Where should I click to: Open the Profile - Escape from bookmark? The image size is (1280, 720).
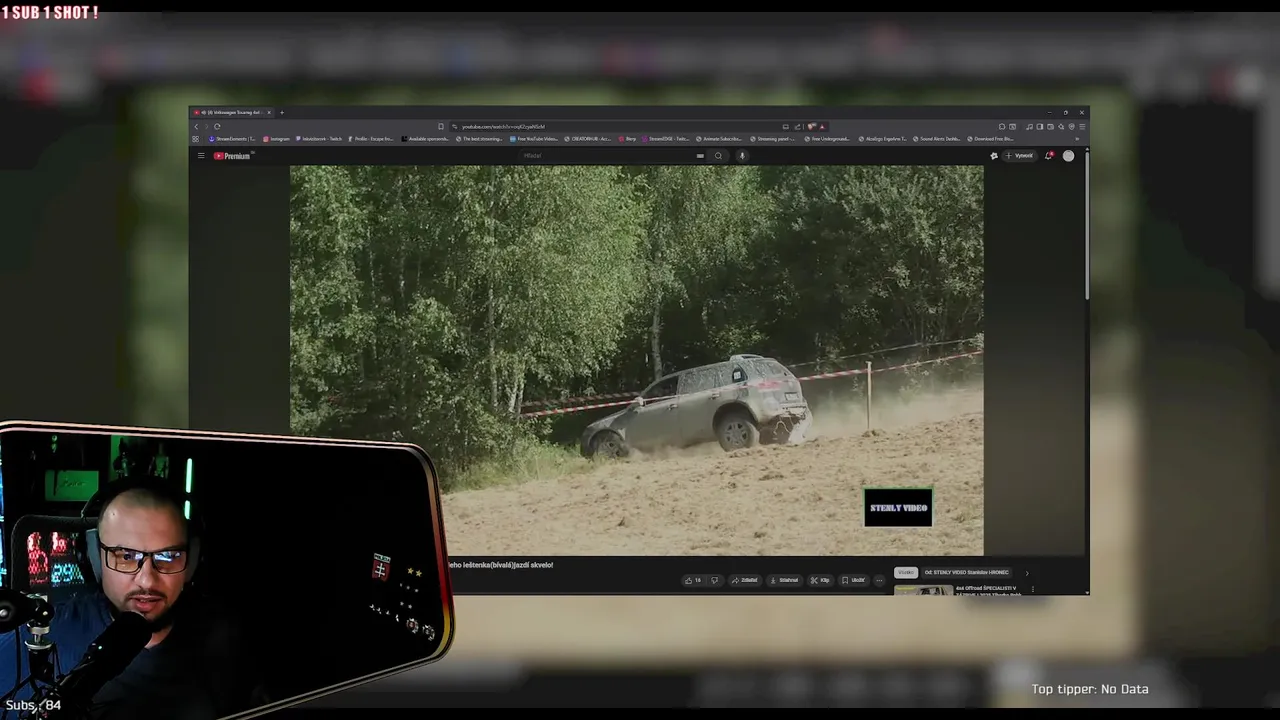point(371,139)
